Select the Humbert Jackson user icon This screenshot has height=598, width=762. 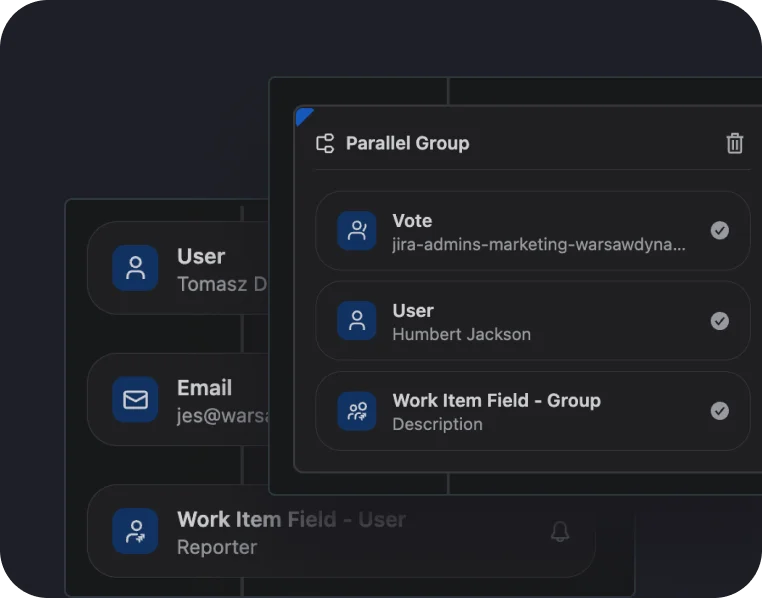coord(357,321)
